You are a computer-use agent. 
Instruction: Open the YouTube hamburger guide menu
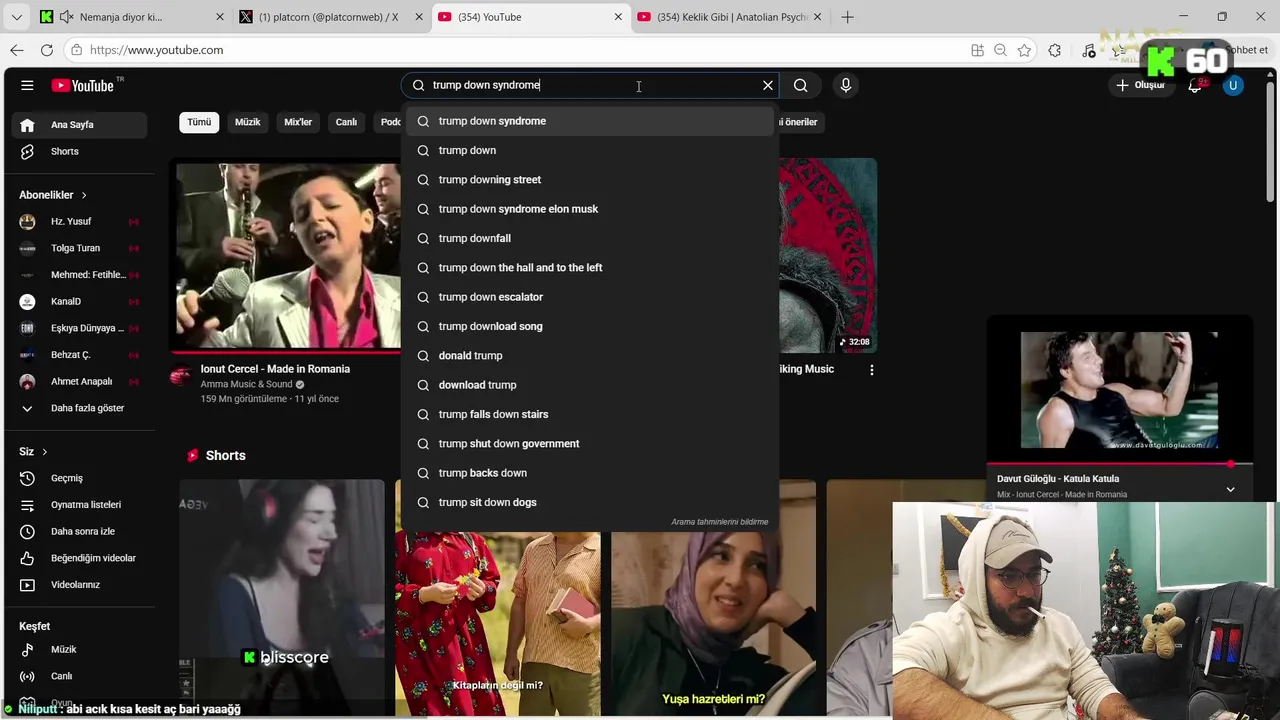[27, 85]
